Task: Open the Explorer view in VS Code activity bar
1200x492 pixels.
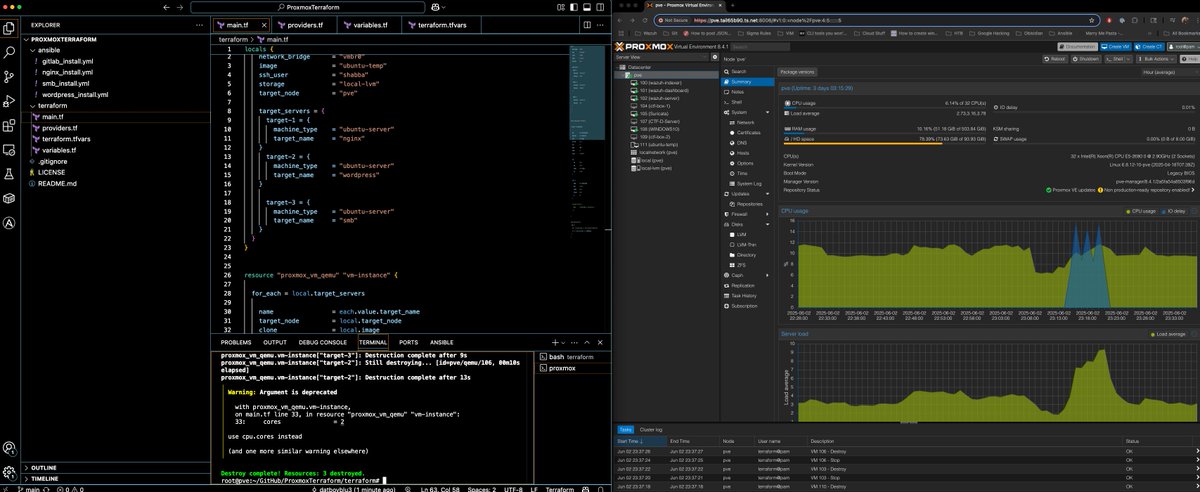Action: [9, 29]
